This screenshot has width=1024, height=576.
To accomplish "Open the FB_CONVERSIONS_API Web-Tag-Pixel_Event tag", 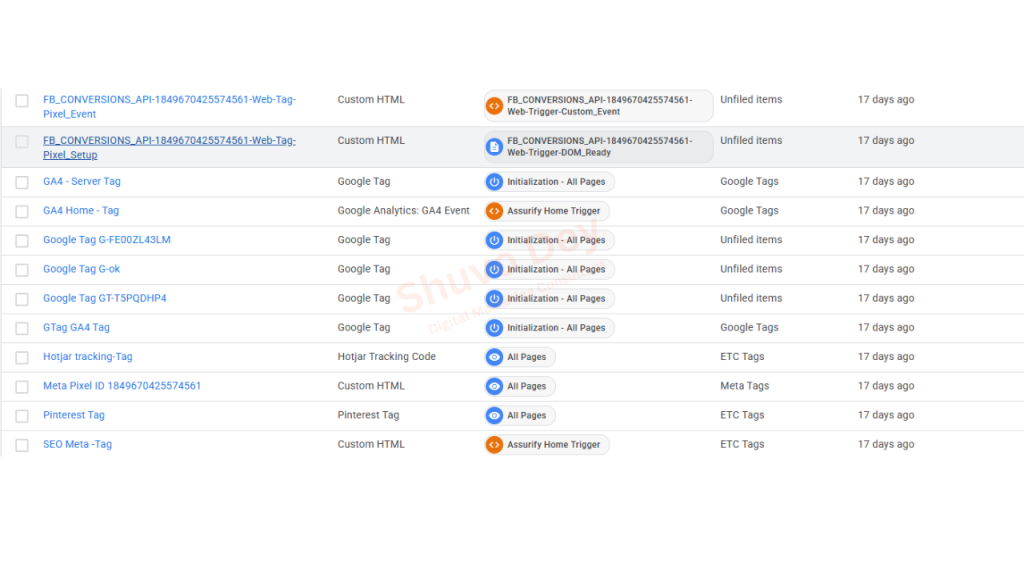I will (x=169, y=106).
